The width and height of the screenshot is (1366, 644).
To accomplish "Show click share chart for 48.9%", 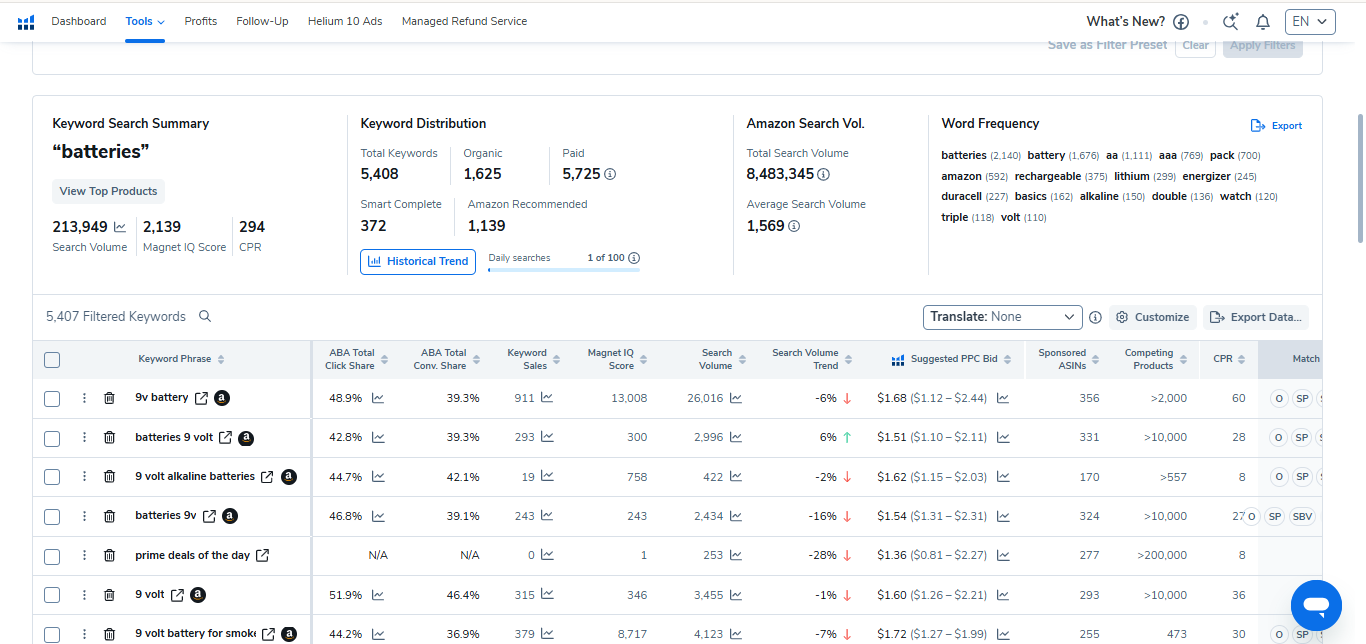I will 378,398.
